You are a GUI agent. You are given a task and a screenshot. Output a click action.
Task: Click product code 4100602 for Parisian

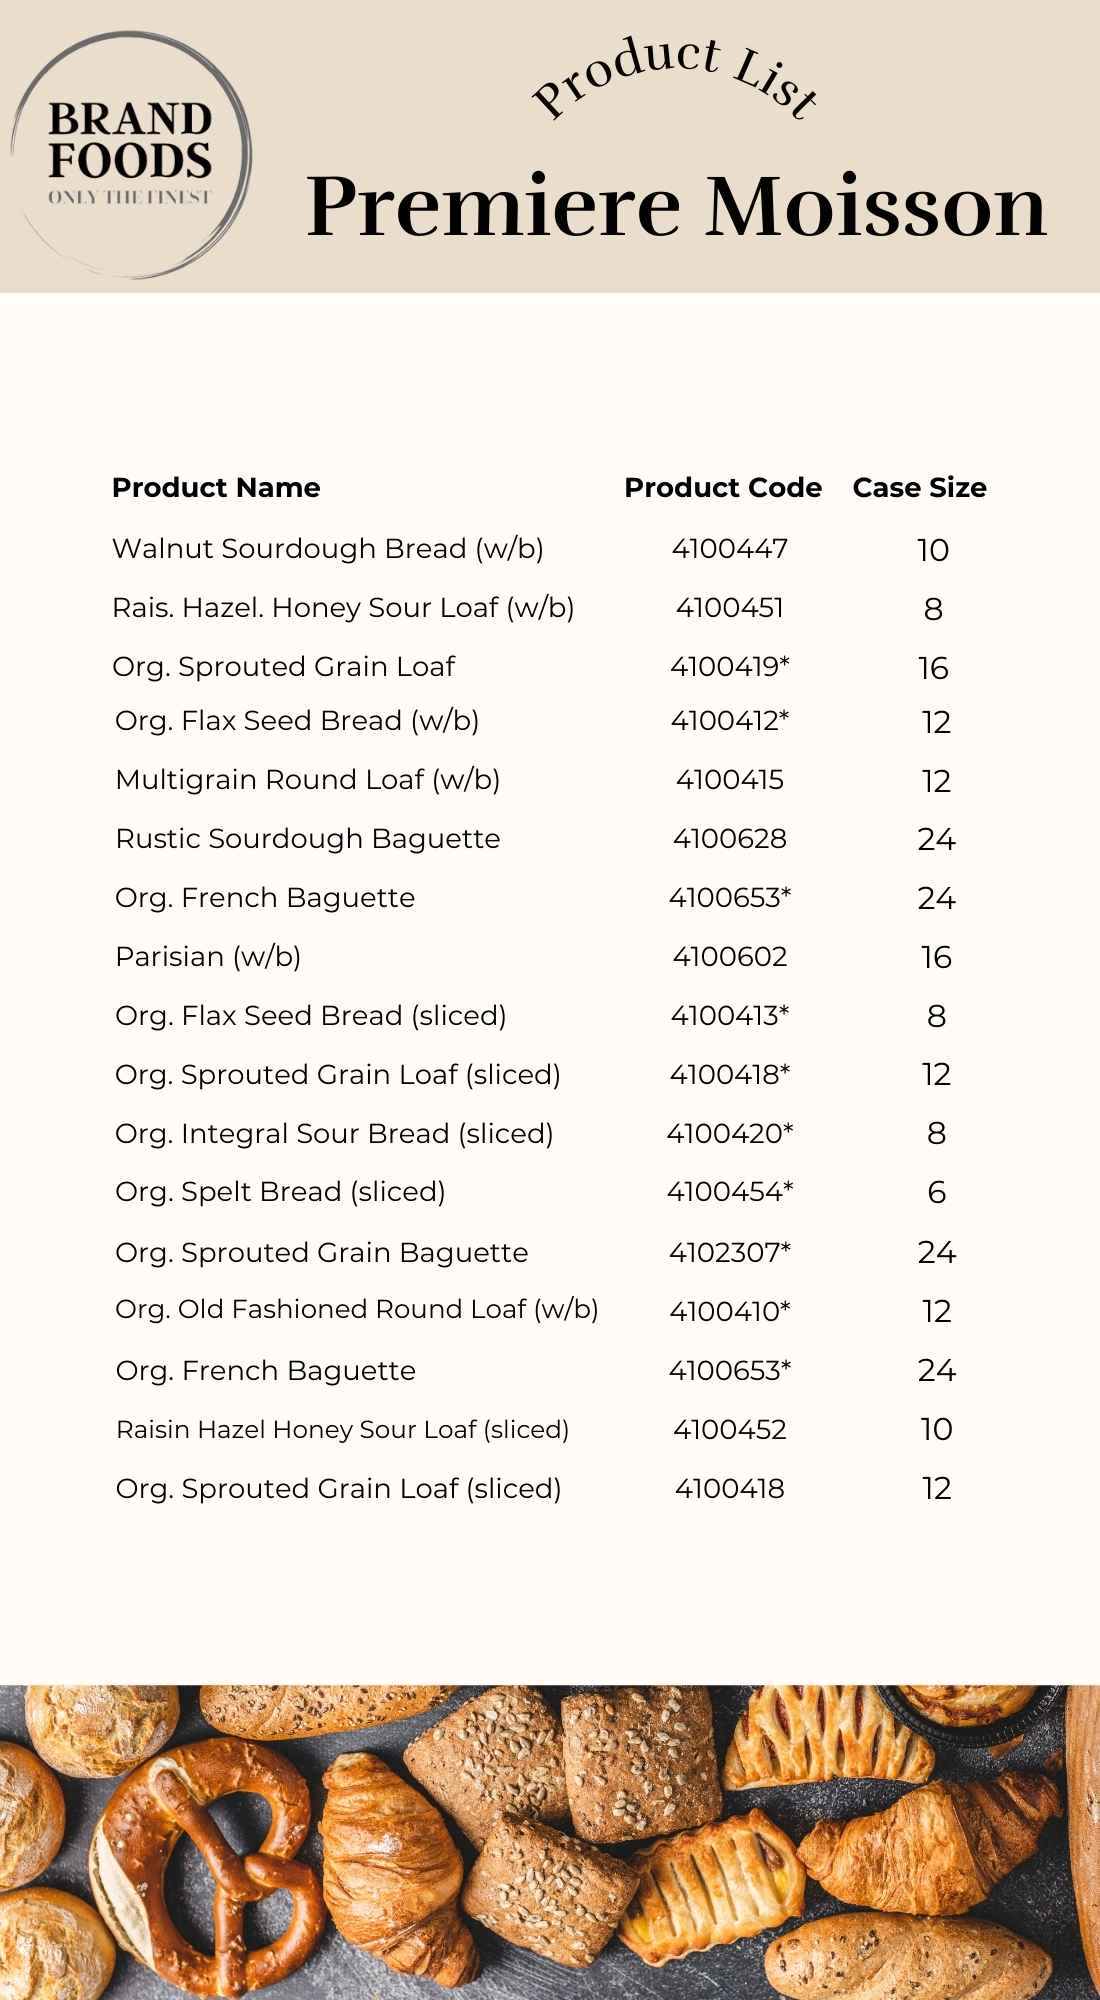[x=730, y=957]
